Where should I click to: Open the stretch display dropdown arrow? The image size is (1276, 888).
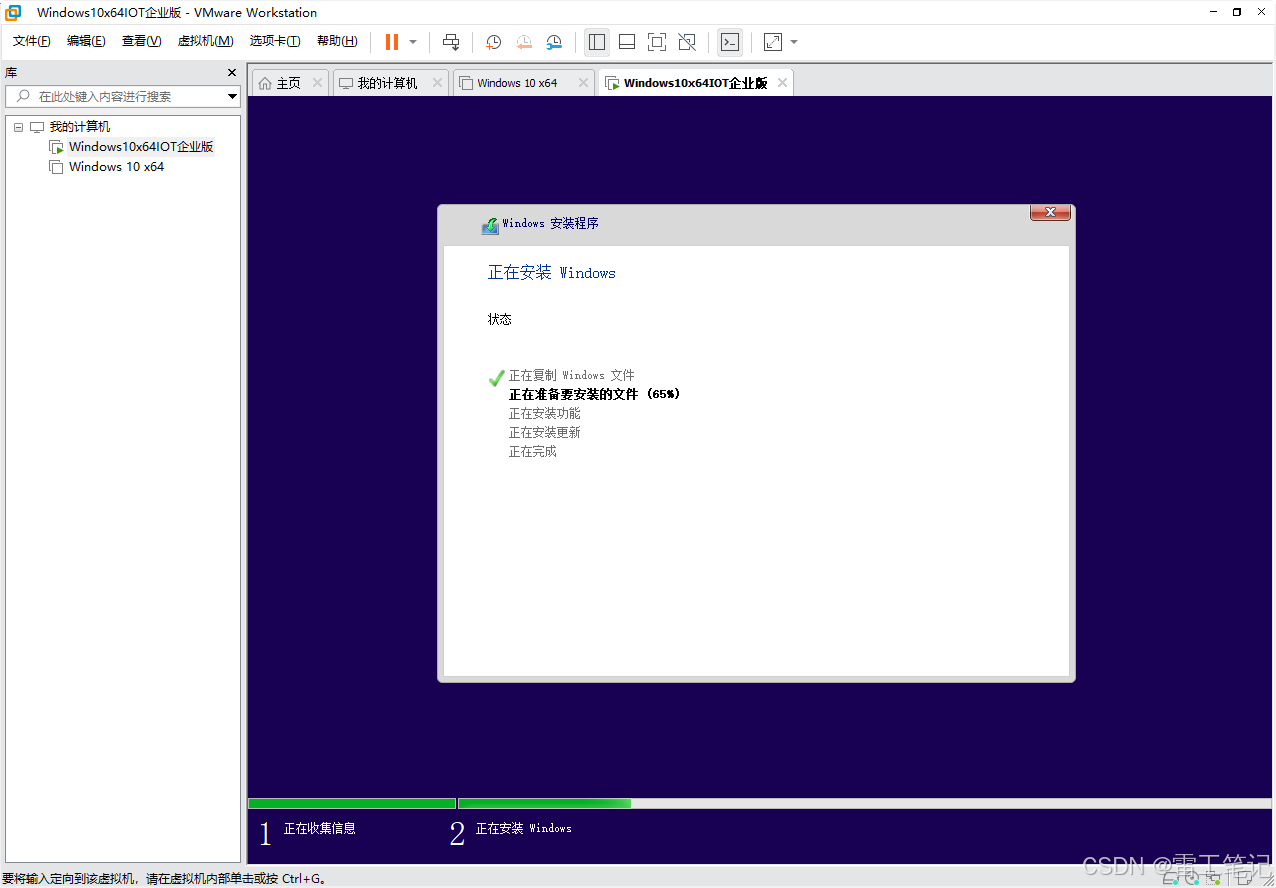[794, 42]
